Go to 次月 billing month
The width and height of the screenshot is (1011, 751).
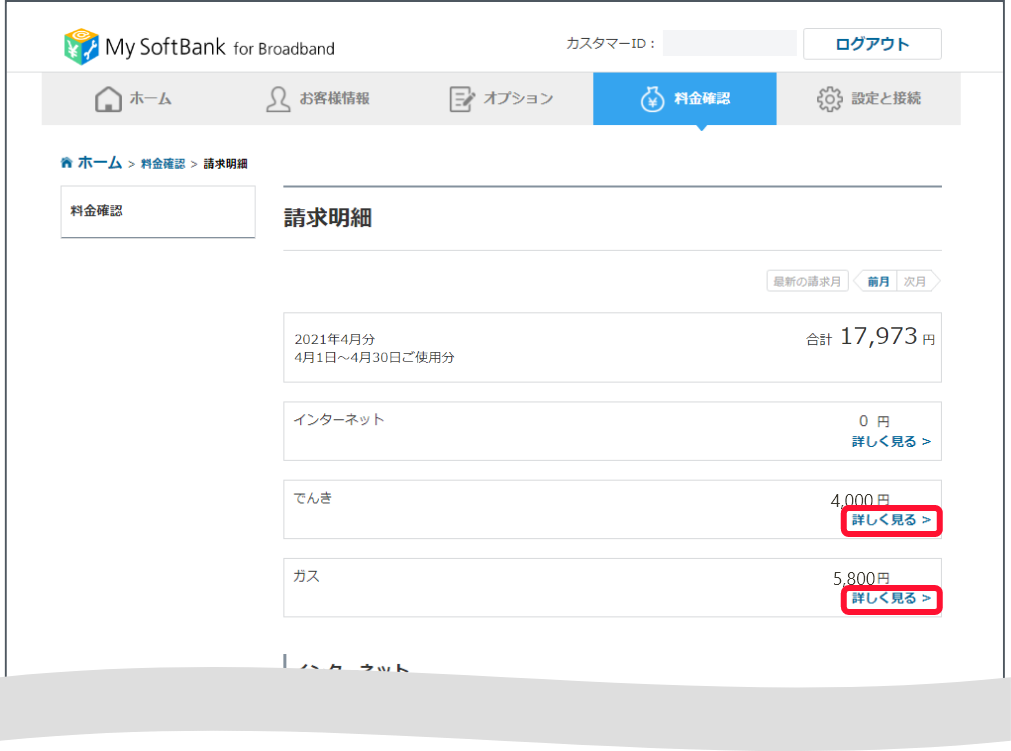tap(916, 281)
